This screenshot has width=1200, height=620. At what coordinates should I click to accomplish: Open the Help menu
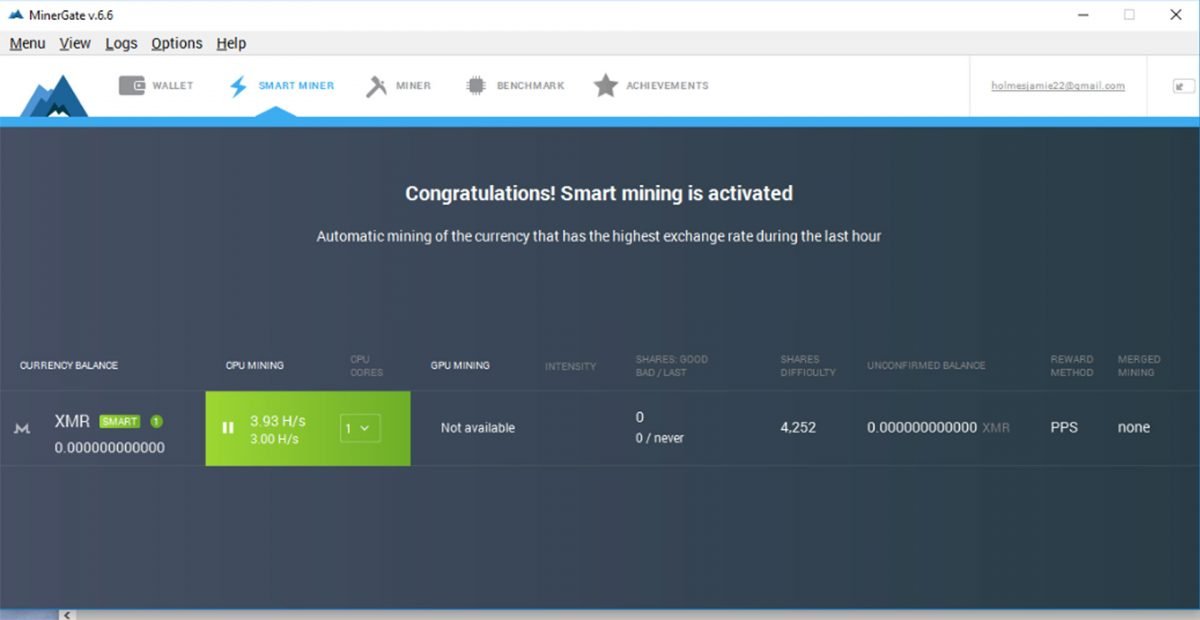pyautogui.click(x=231, y=43)
